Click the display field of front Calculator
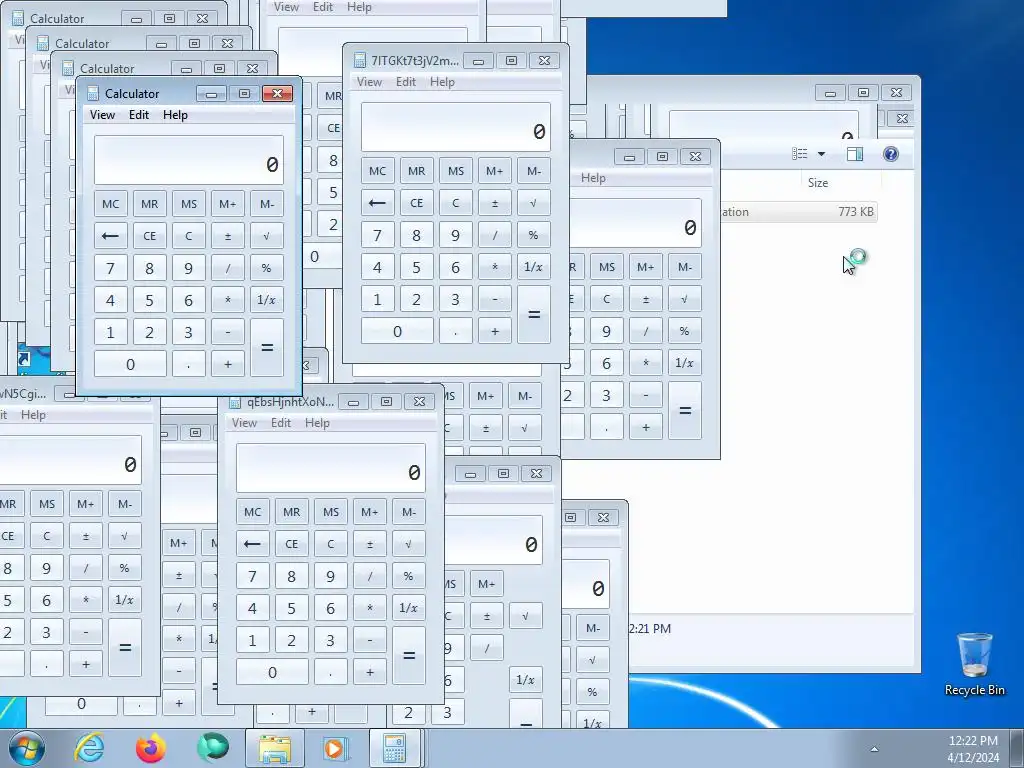This screenshot has height=768, width=1024. [189, 160]
